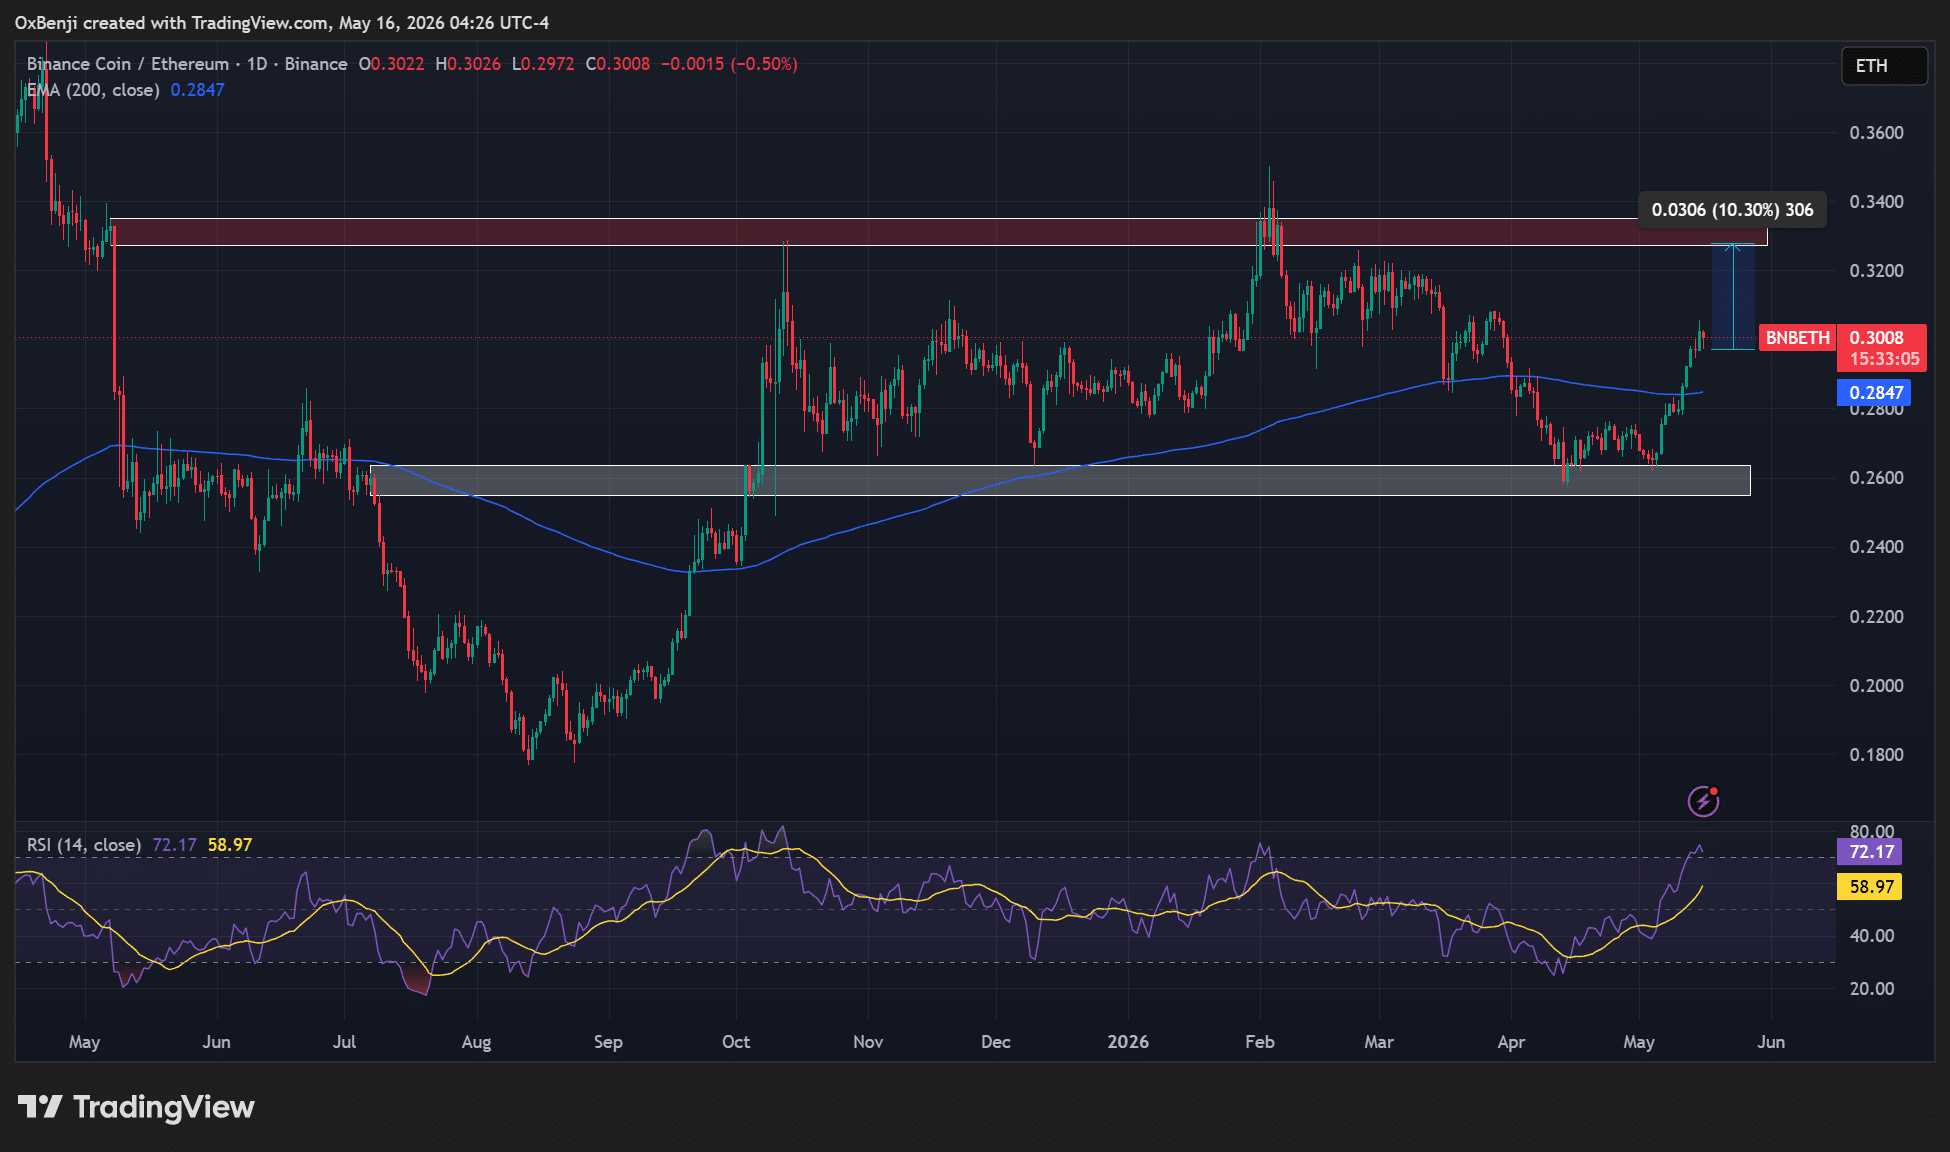Image resolution: width=1950 pixels, height=1152 pixels.
Task: Click the 20.00 RSI scale value
Action: [1872, 989]
